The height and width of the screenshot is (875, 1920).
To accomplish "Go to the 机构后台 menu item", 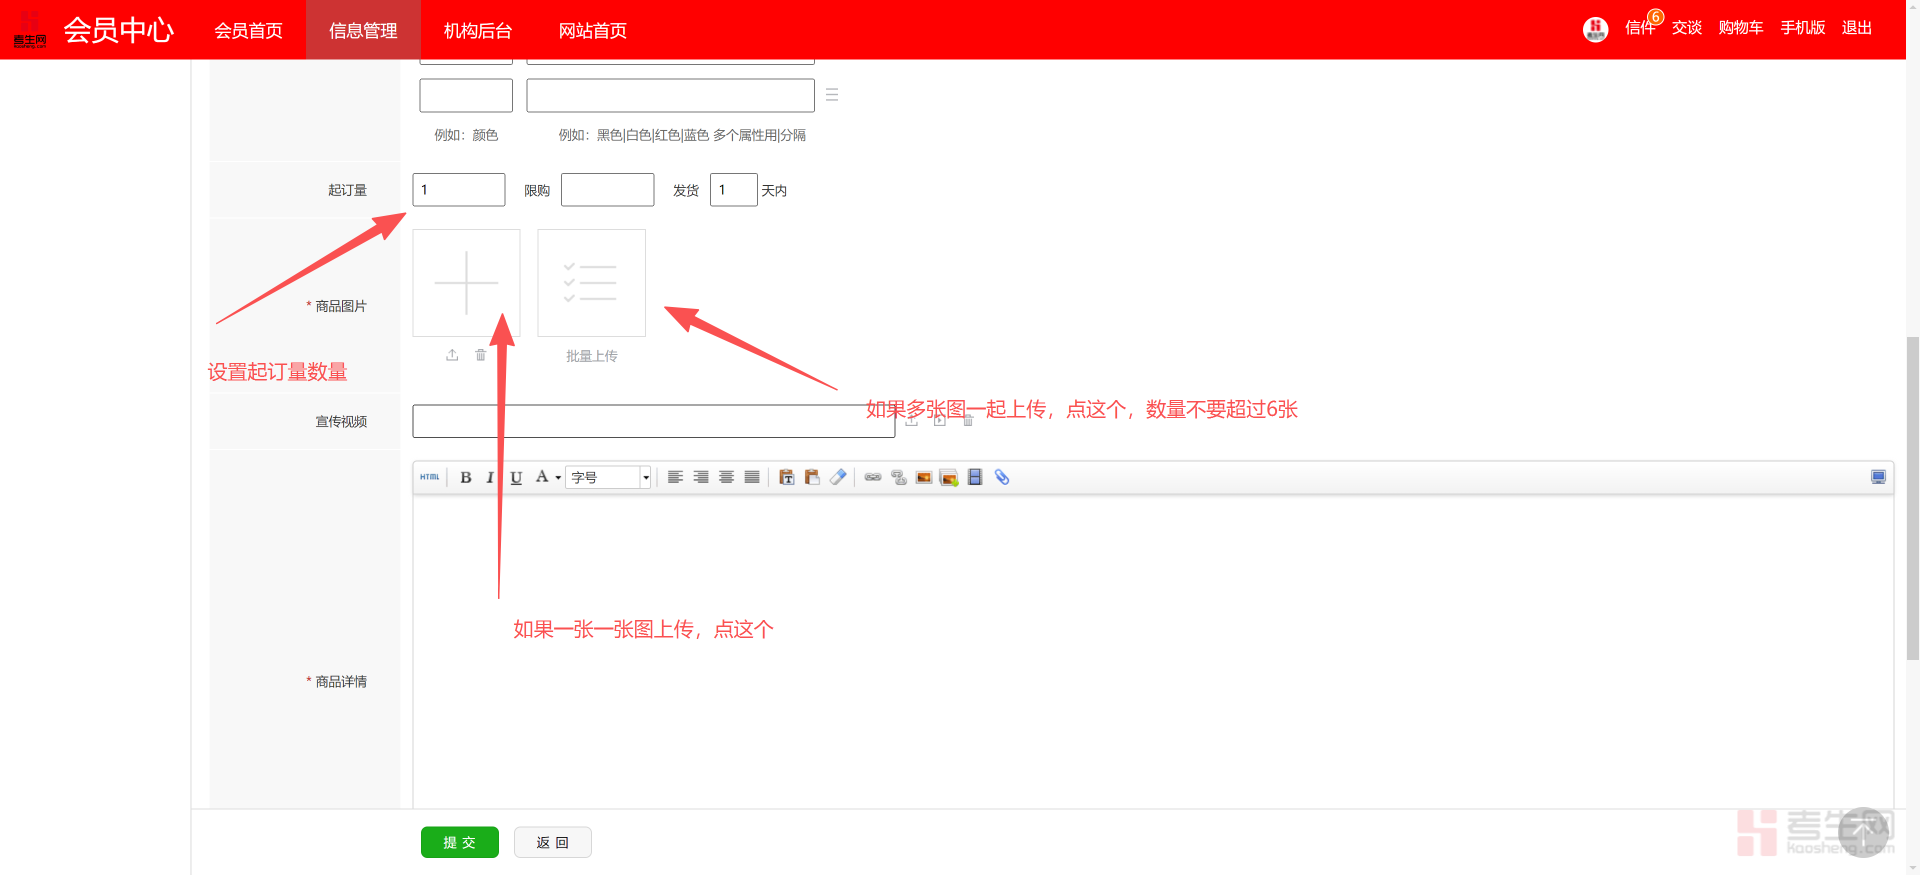I will pyautogui.click(x=478, y=30).
